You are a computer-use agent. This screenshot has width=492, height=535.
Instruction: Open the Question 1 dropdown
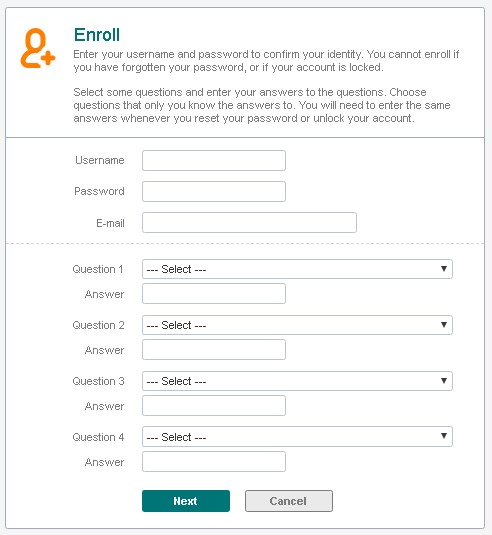[297, 269]
